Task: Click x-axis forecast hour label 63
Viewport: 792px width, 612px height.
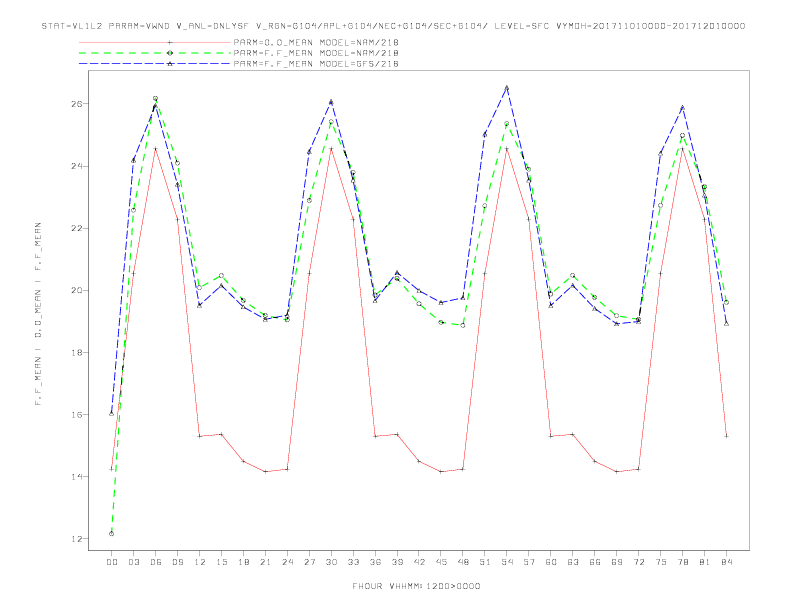Action: [573, 562]
